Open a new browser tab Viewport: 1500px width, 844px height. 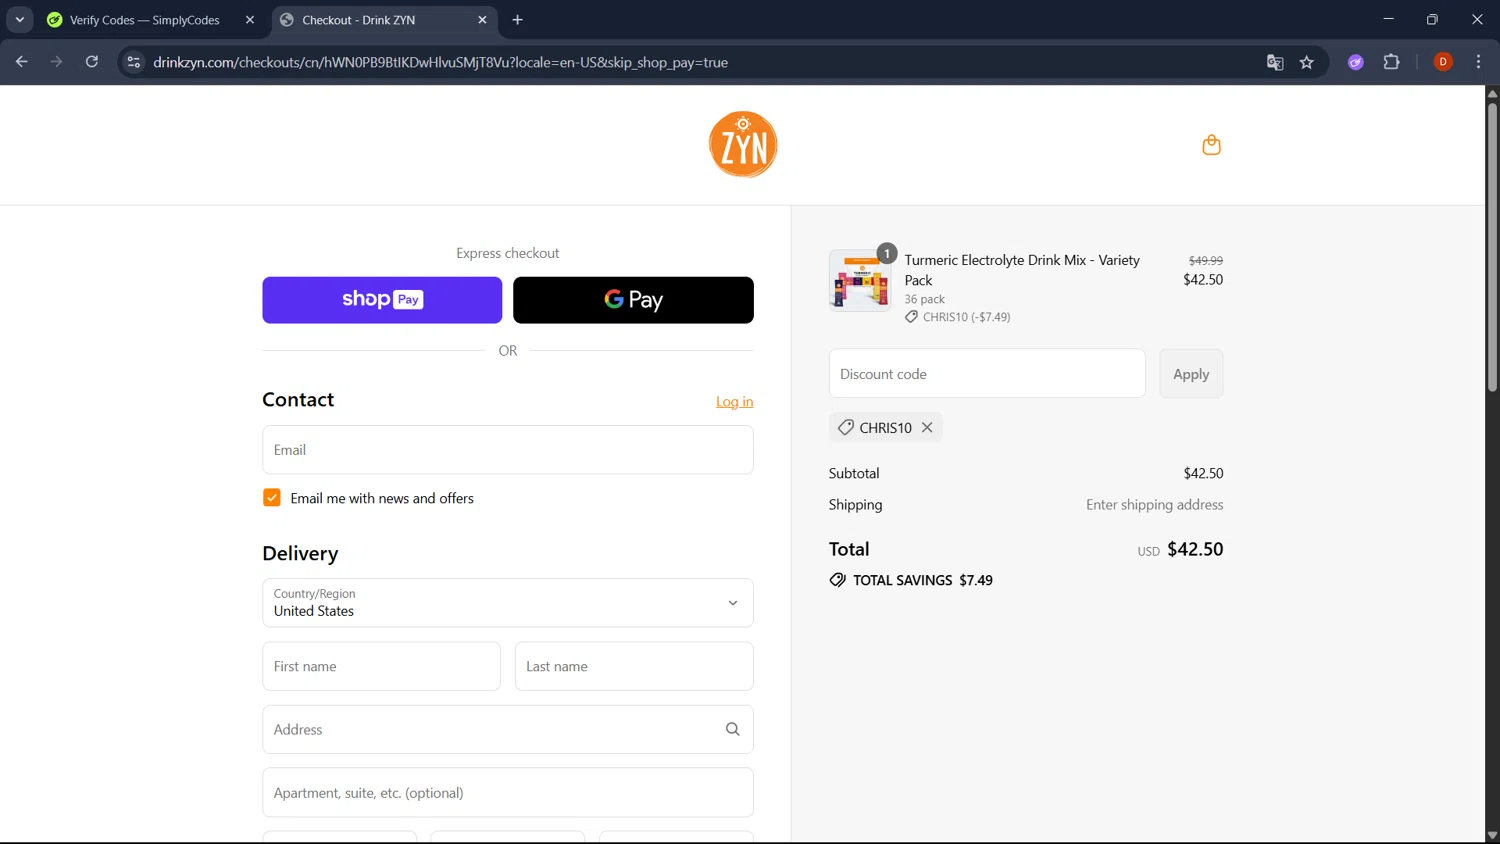coord(517,20)
